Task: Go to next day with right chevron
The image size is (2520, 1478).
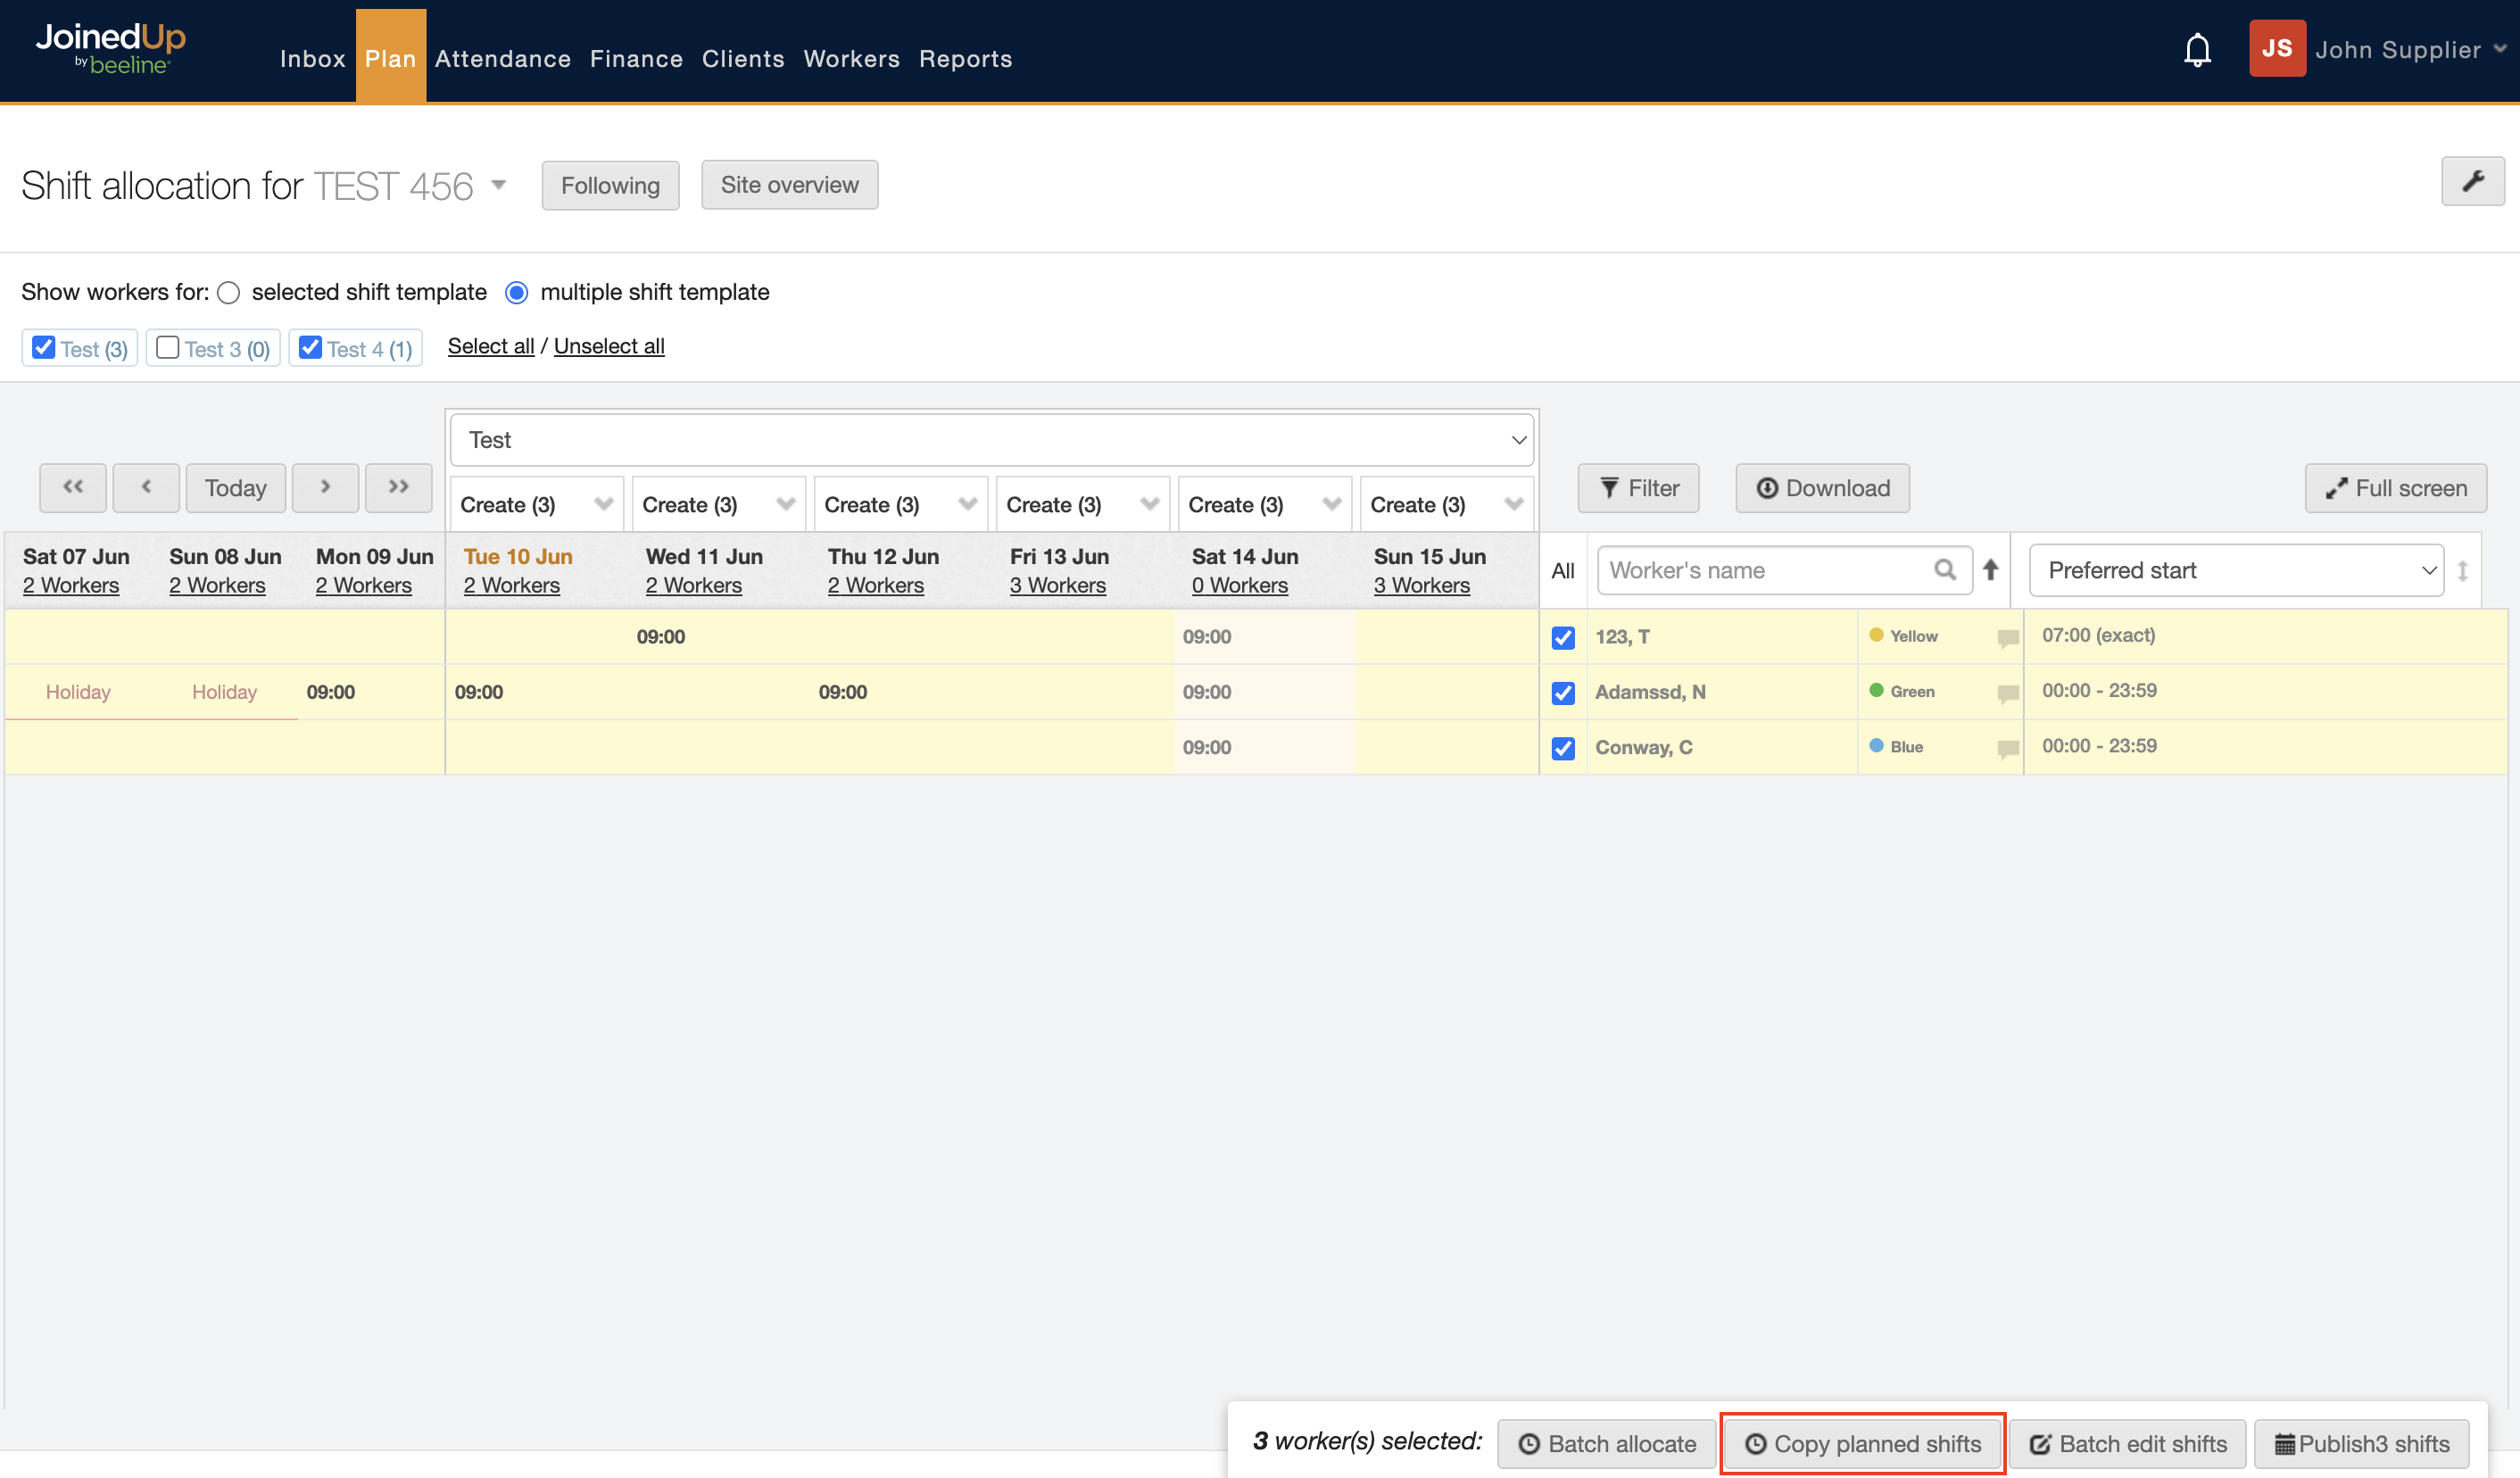Action: point(325,488)
